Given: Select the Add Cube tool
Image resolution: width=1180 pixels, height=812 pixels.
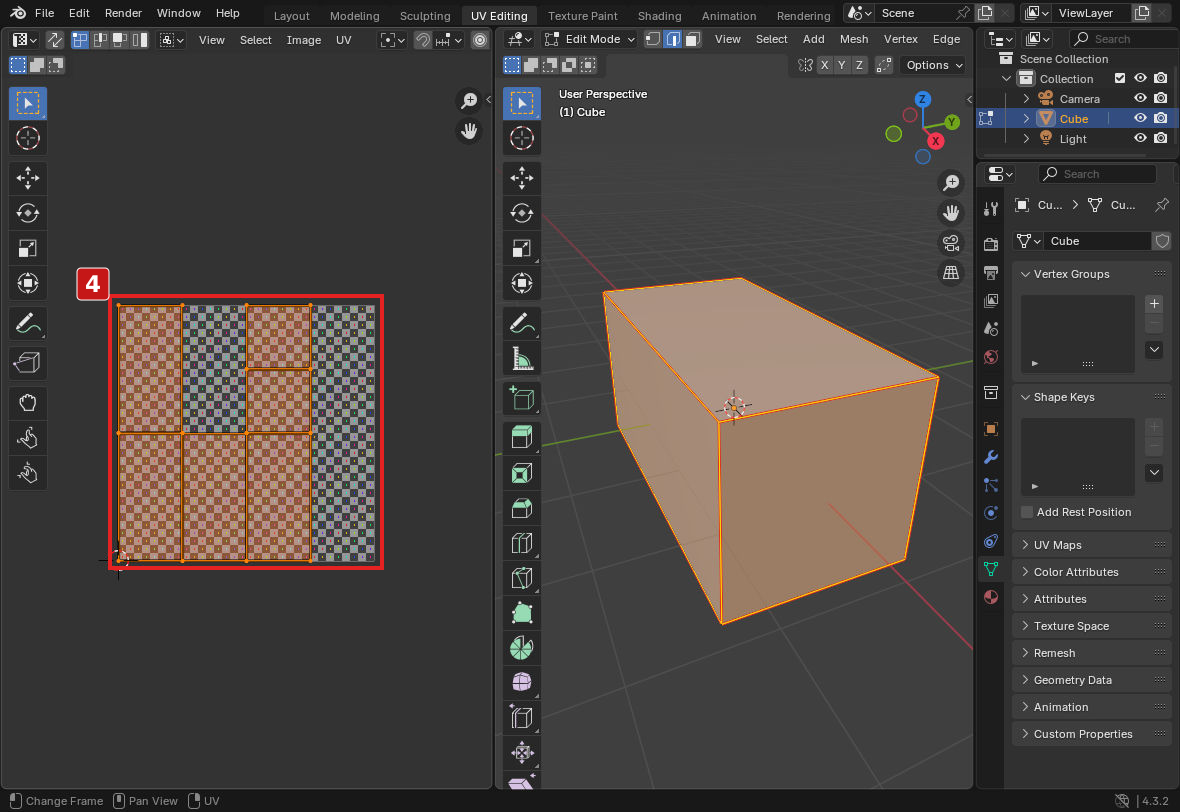Looking at the screenshot, I should coord(522,398).
